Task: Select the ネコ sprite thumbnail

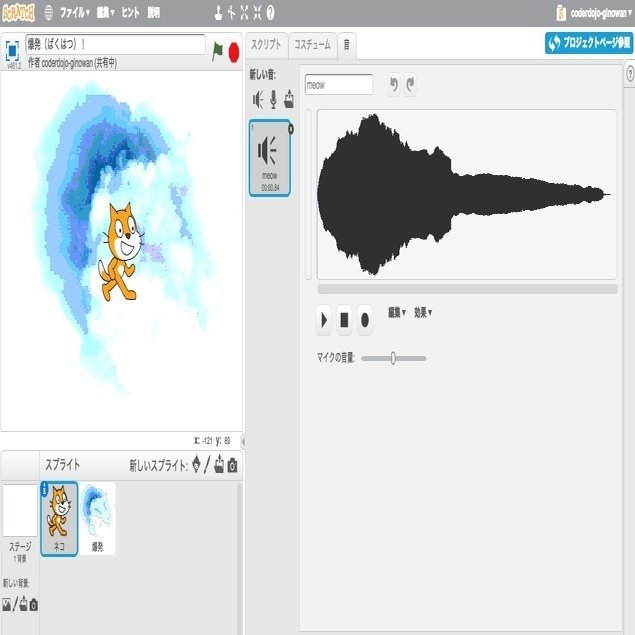Action: coord(59,518)
